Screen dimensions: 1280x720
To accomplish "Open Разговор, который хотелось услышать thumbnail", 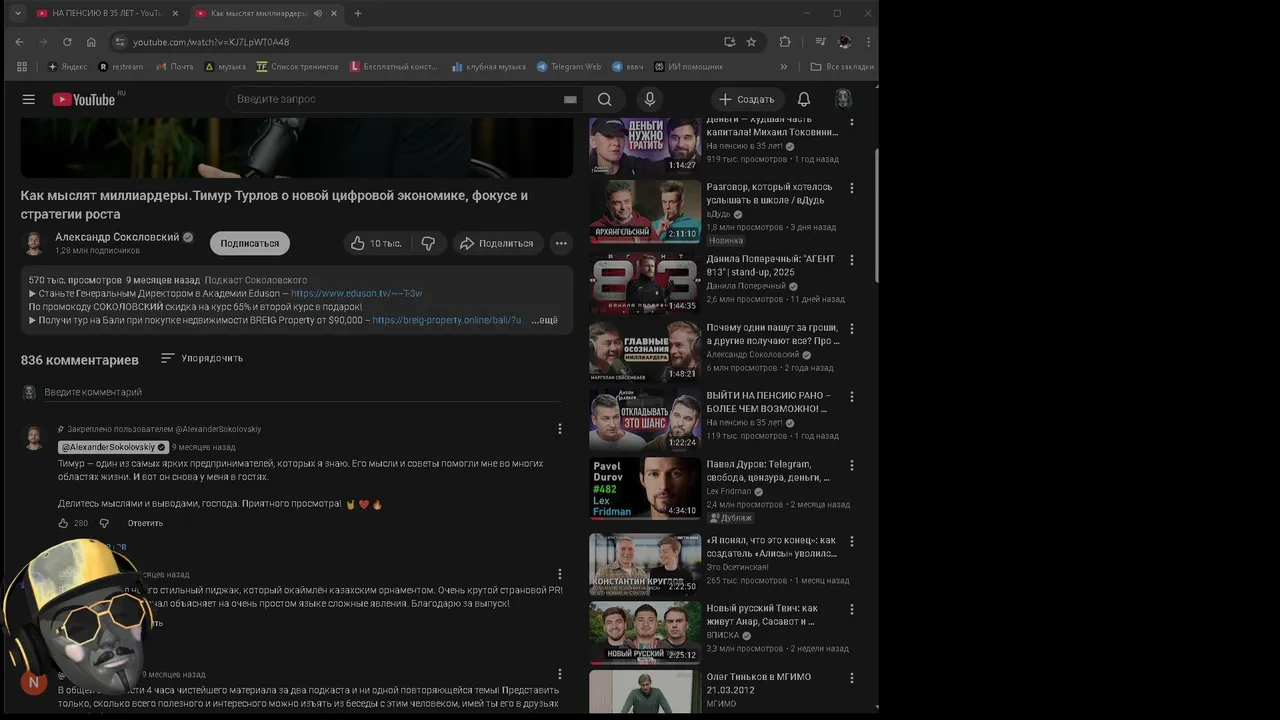I will 645,211.
